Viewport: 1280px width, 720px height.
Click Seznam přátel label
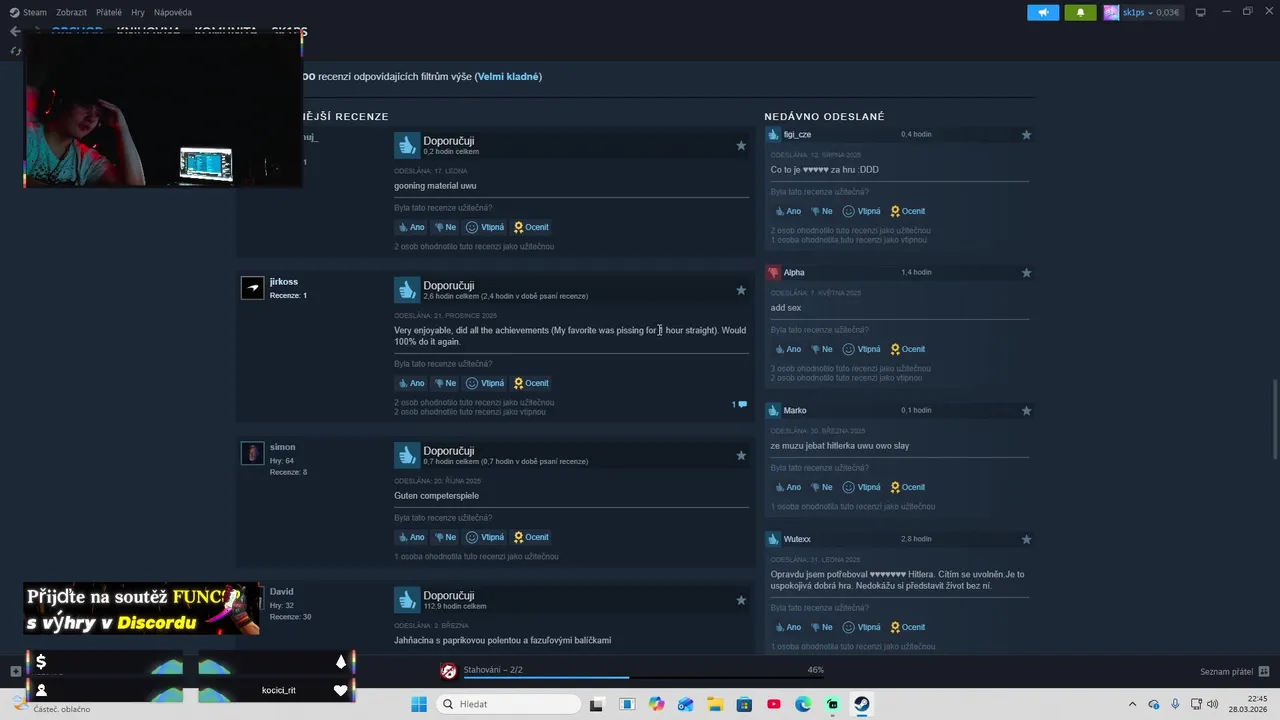pyautogui.click(x=1227, y=671)
